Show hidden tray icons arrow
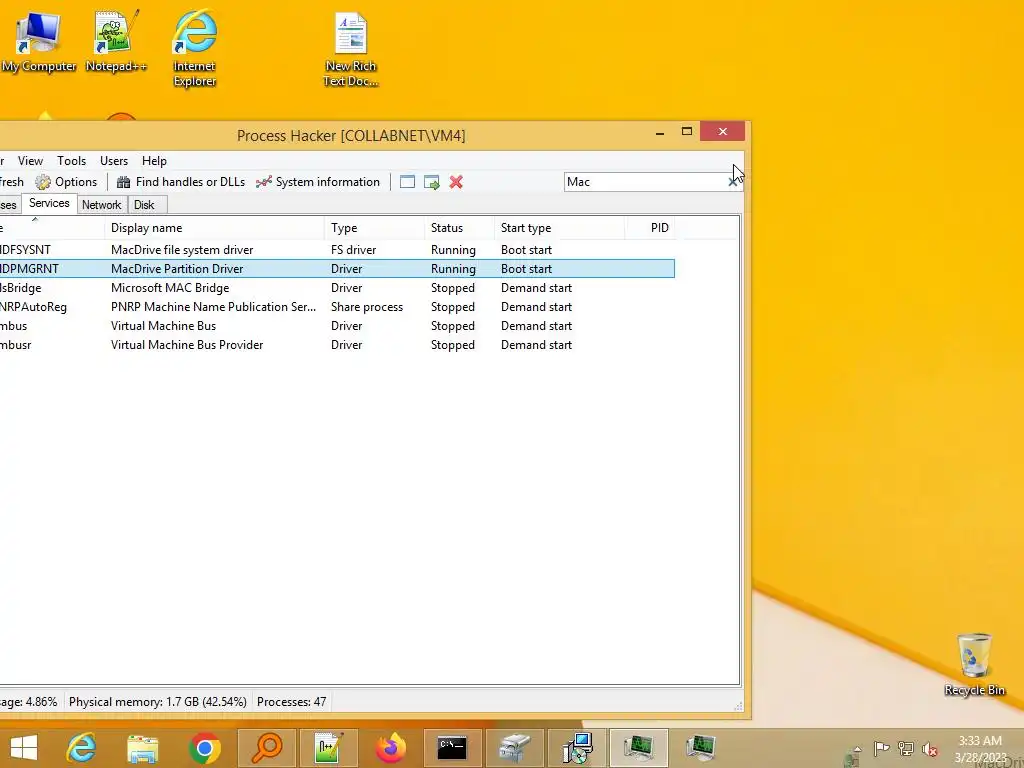 click(x=857, y=749)
